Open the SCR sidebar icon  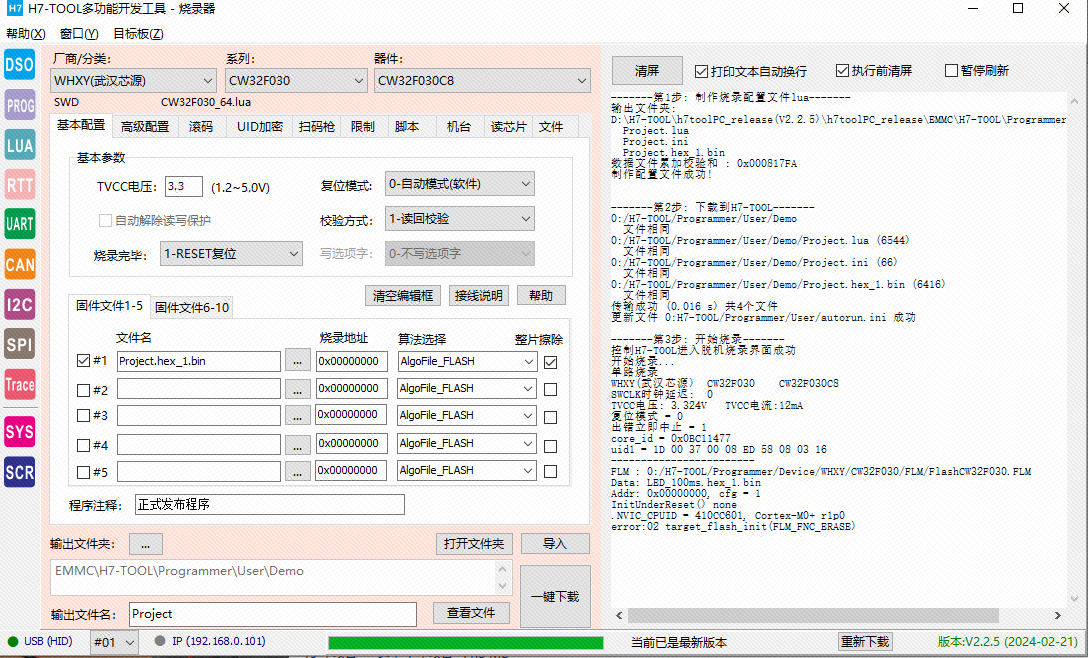19,472
